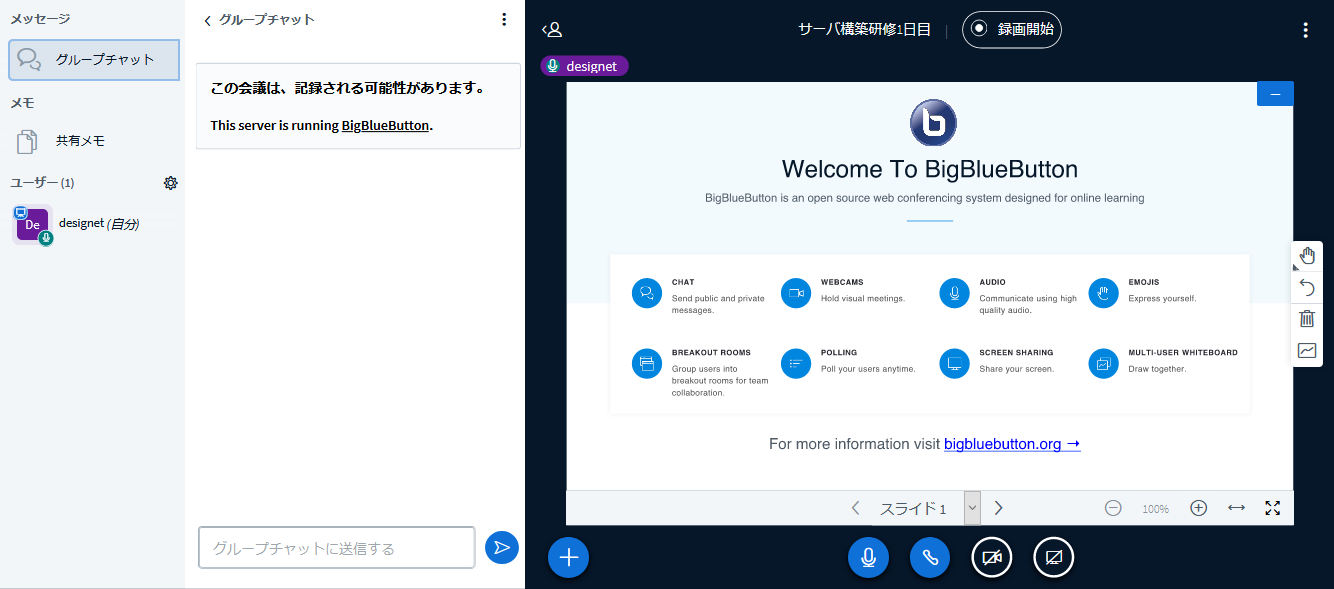Image resolution: width=1334 pixels, height=589 pixels.
Task: Zoom in the slide with plus
Action: [x=1199, y=508]
